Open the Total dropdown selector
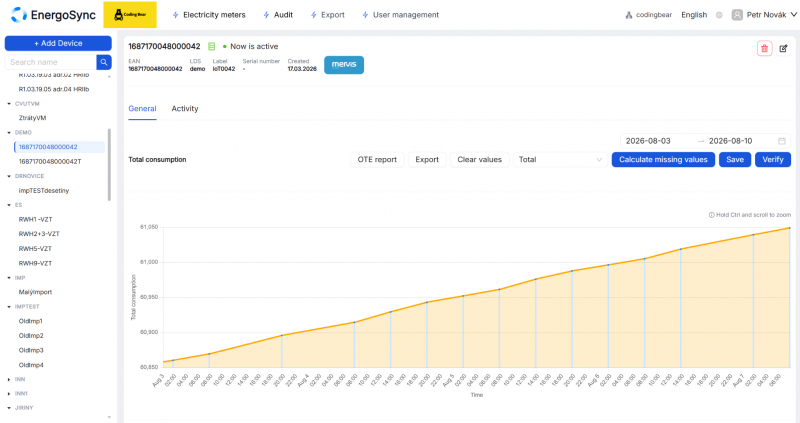The image size is (800, 423). [x=560, y=160]
